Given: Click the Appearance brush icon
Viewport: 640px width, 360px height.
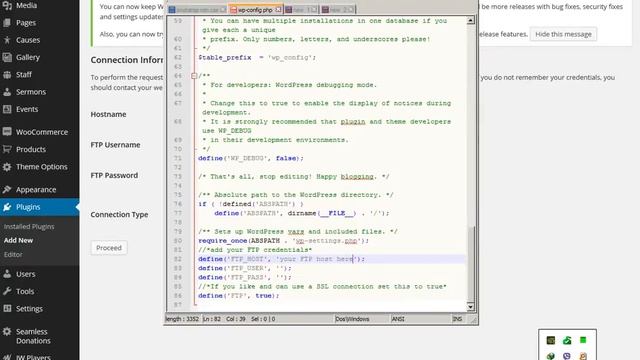Looking at the screenshot, I should point(7,189).
